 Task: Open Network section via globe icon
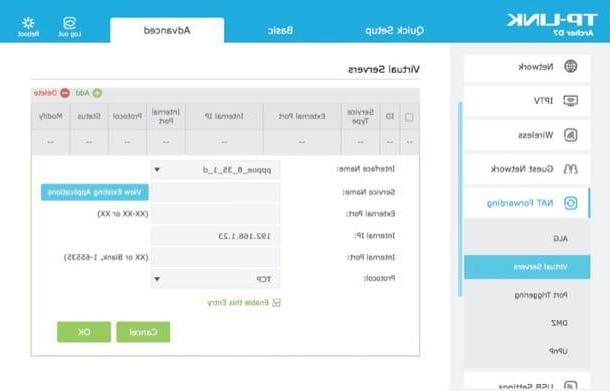click(570, 67)
